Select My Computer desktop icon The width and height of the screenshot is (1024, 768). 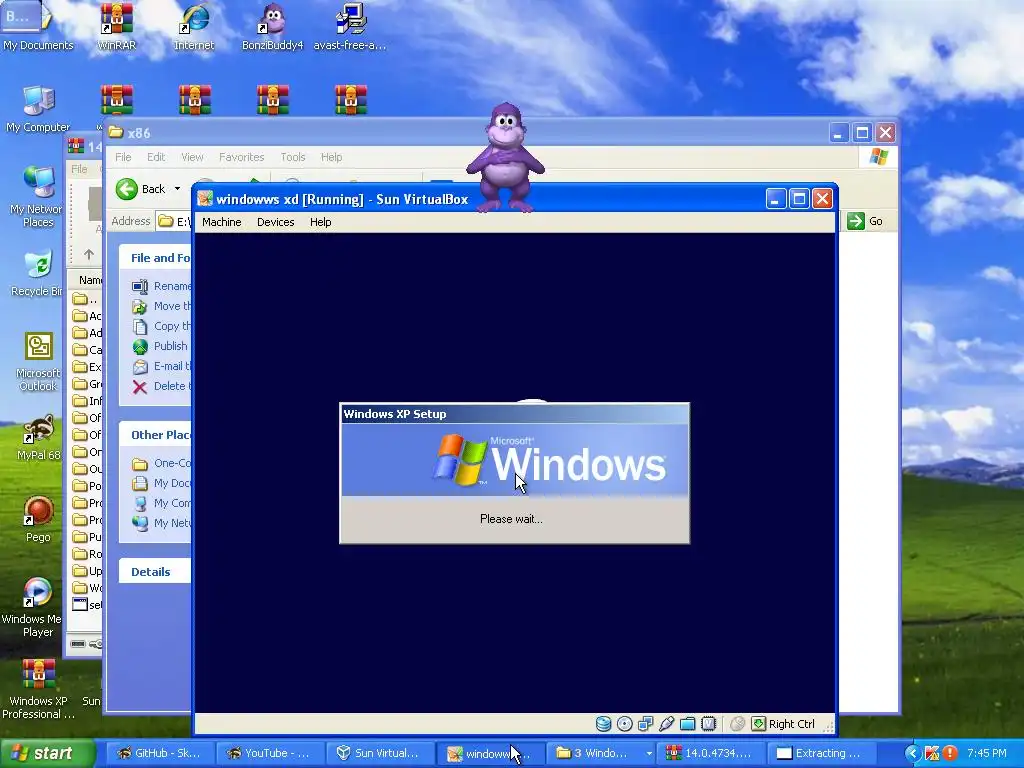pos(38,108)
